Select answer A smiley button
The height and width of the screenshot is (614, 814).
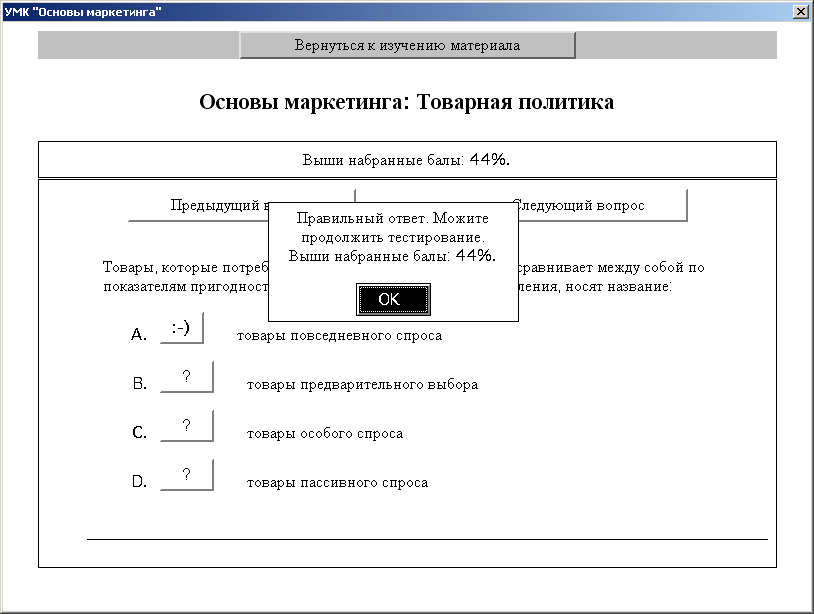coord(181,328)
